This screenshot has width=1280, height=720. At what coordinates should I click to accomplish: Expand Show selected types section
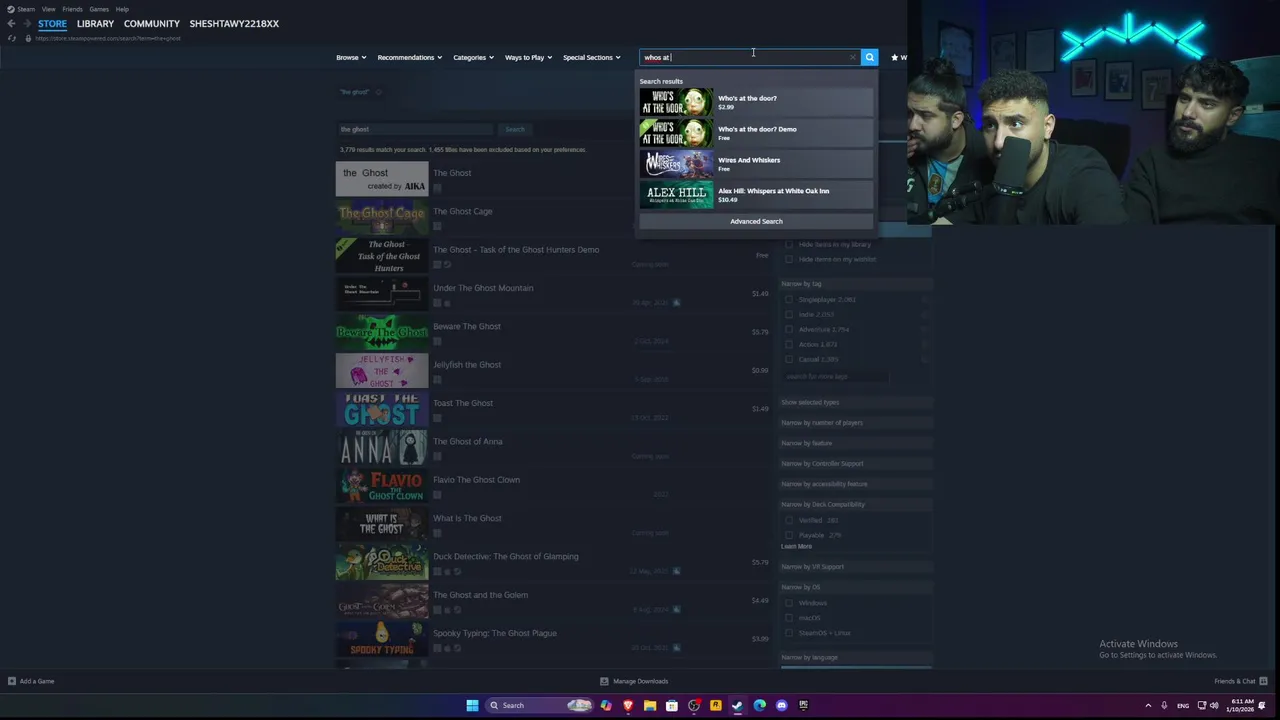point(855,402)
